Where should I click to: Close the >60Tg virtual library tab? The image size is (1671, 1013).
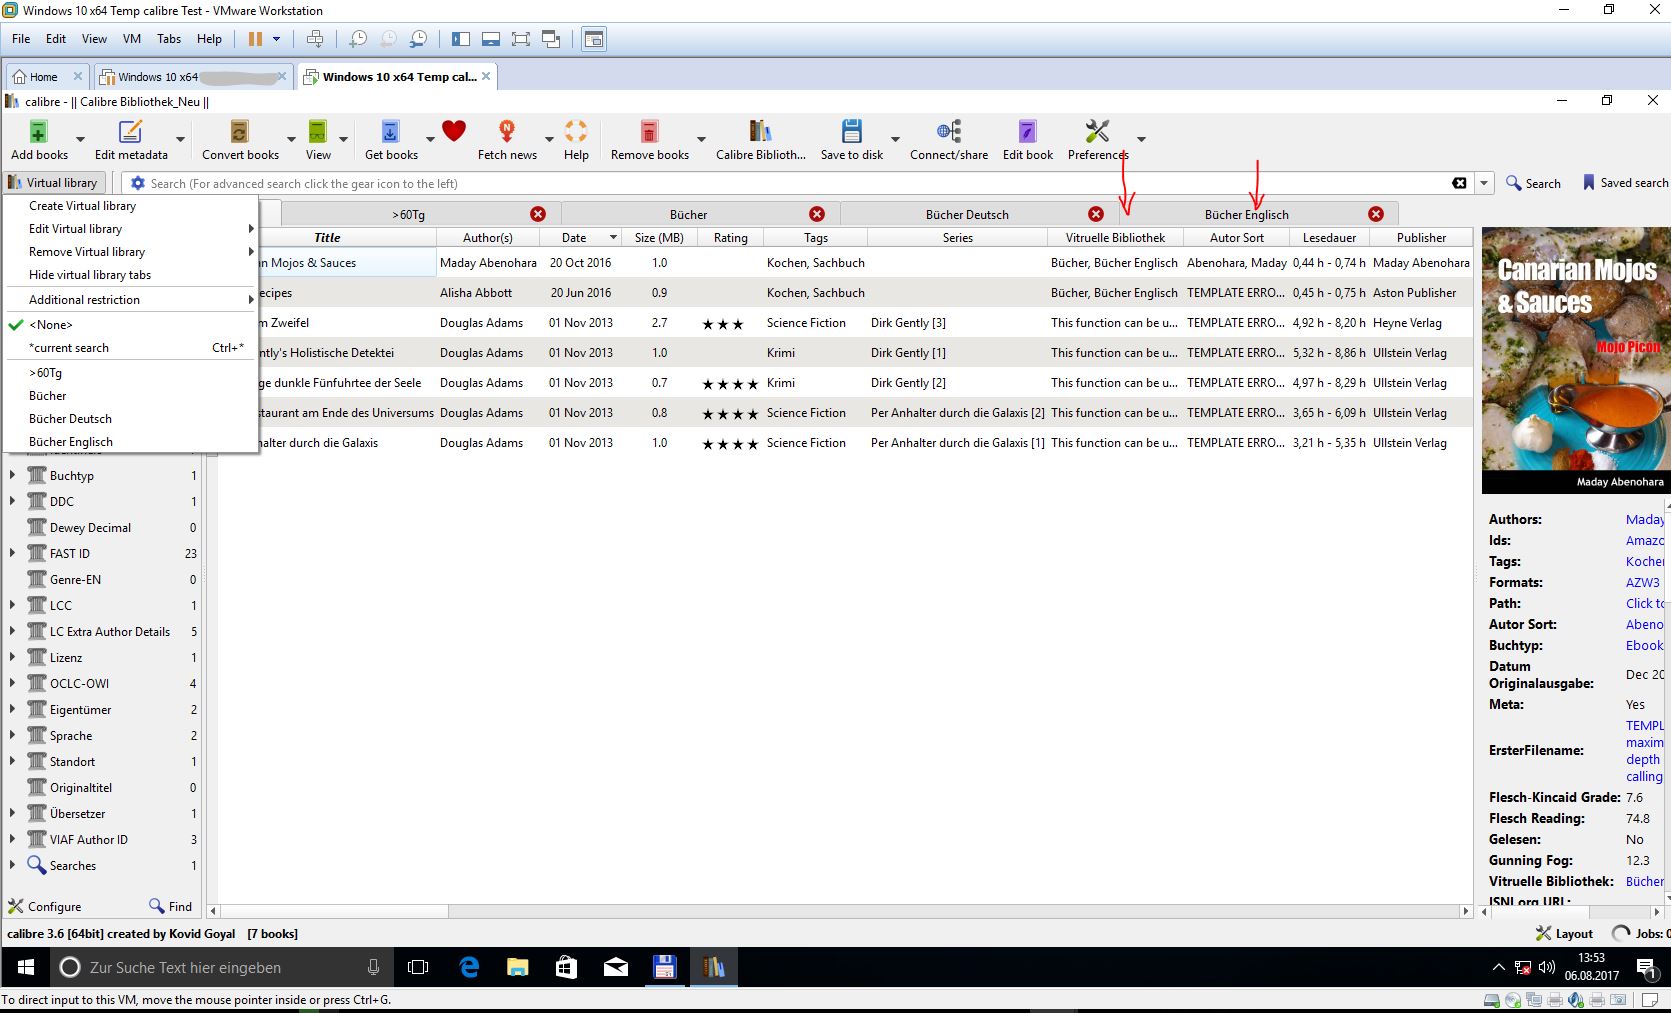coord(538,214)
